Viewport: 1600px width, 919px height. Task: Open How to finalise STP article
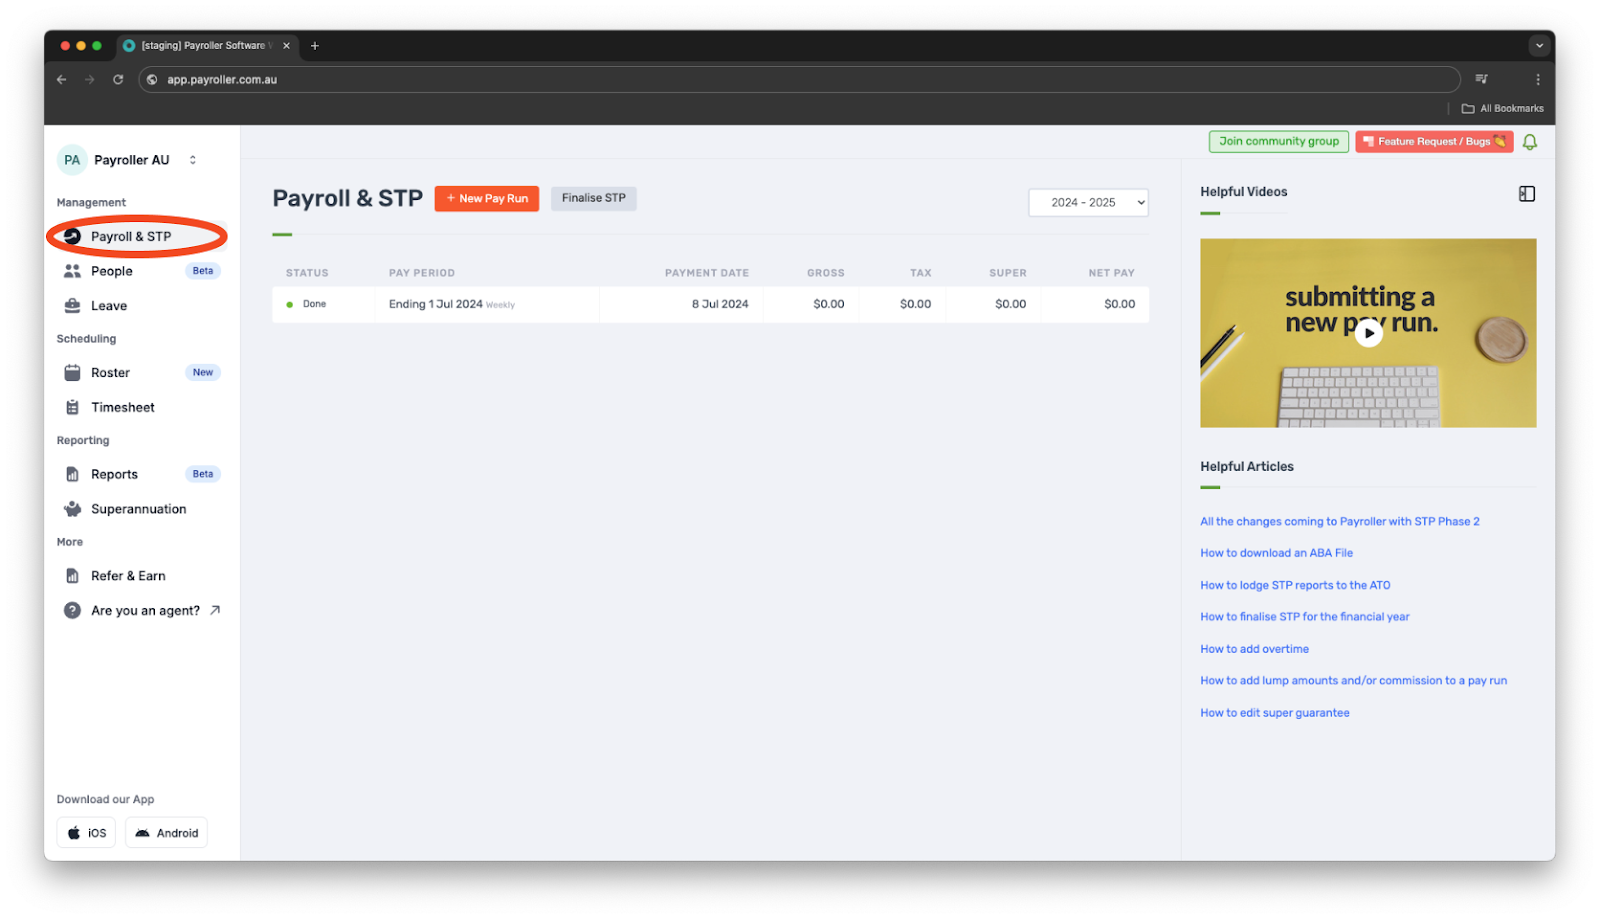1304,617
